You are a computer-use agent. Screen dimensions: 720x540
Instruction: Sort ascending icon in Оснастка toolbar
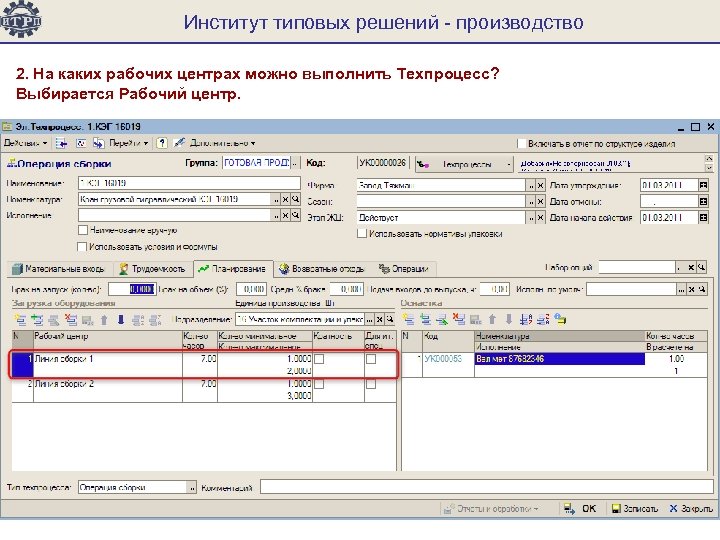tap(526, 319)
